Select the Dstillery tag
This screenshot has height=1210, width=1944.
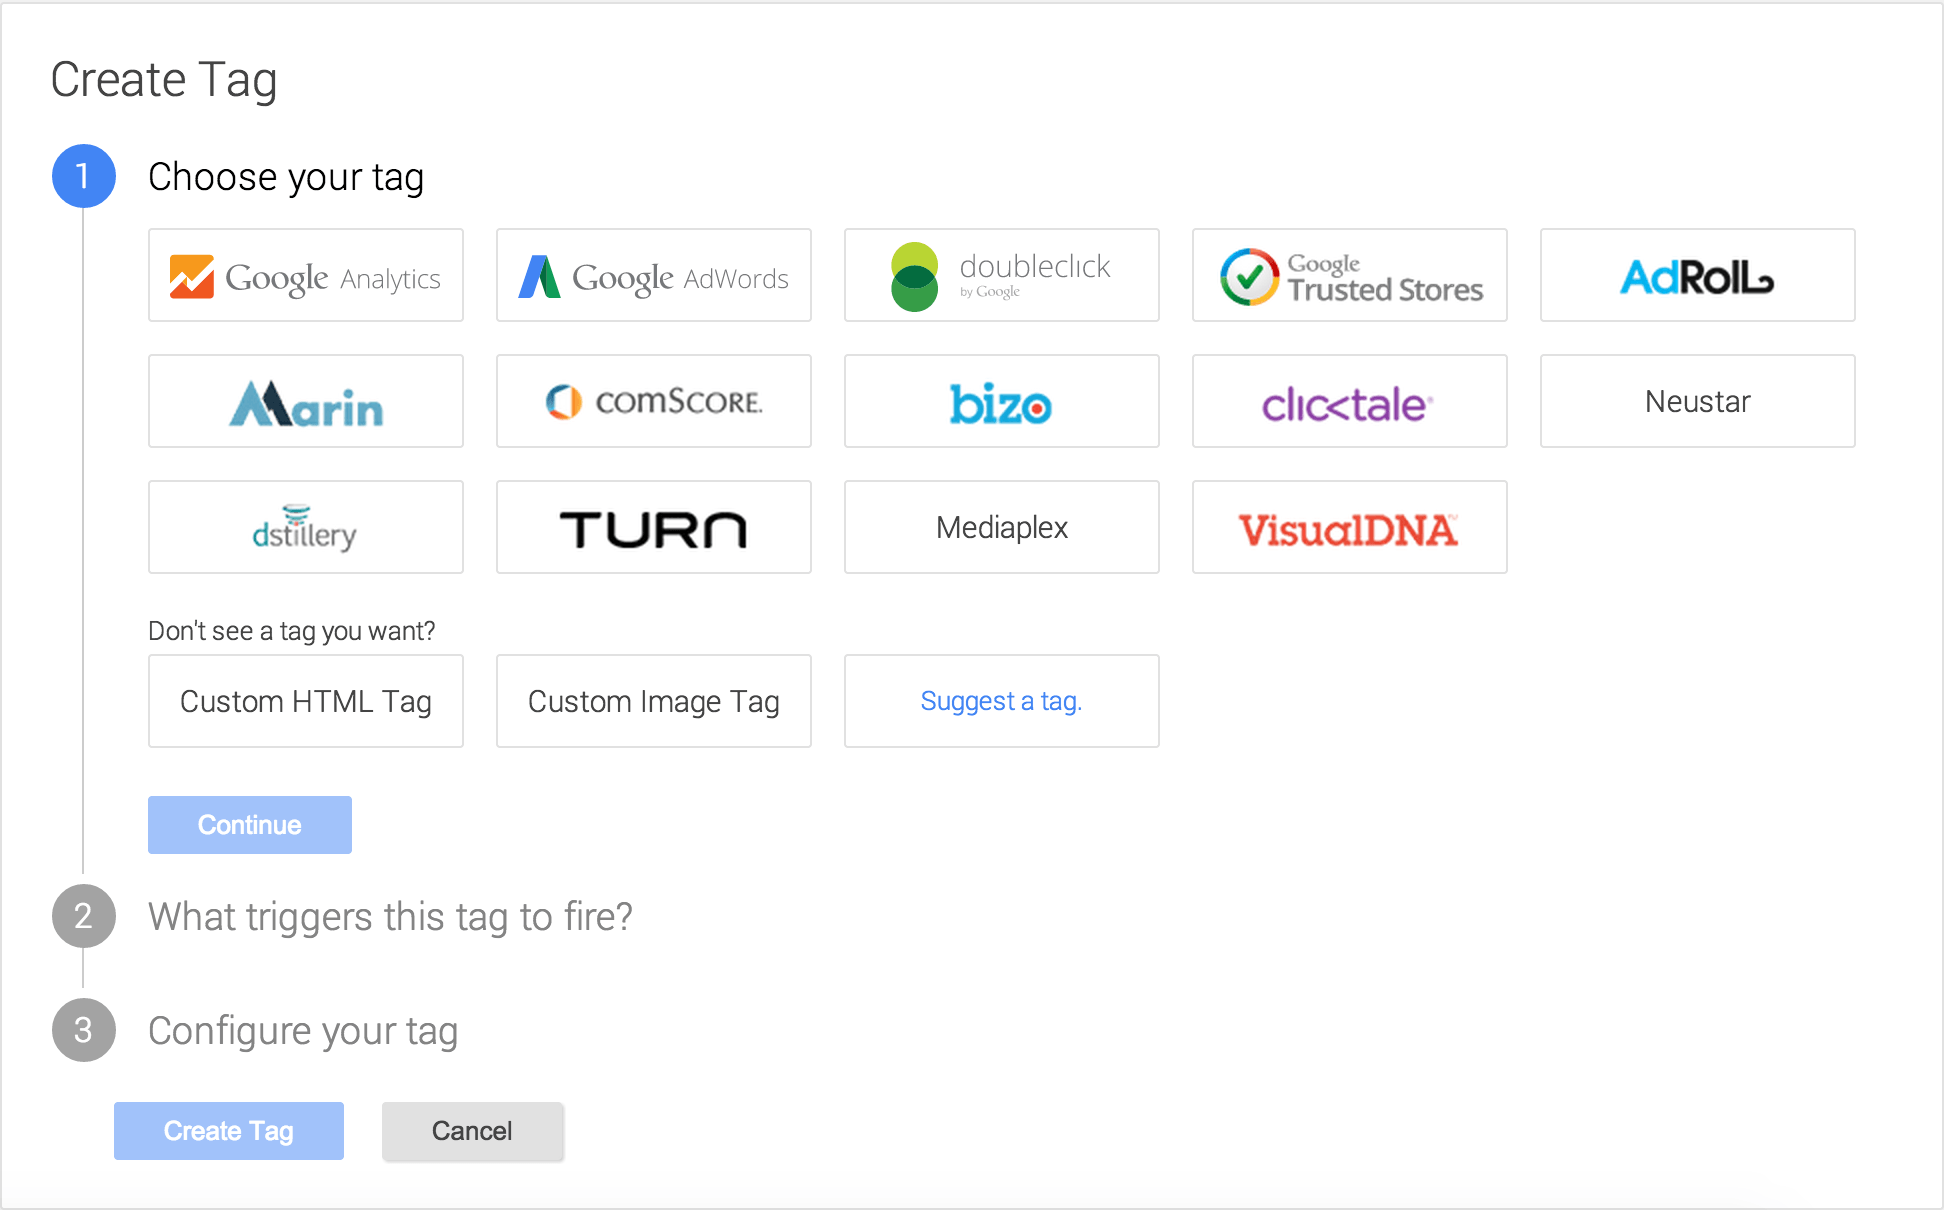pos(305,527)
